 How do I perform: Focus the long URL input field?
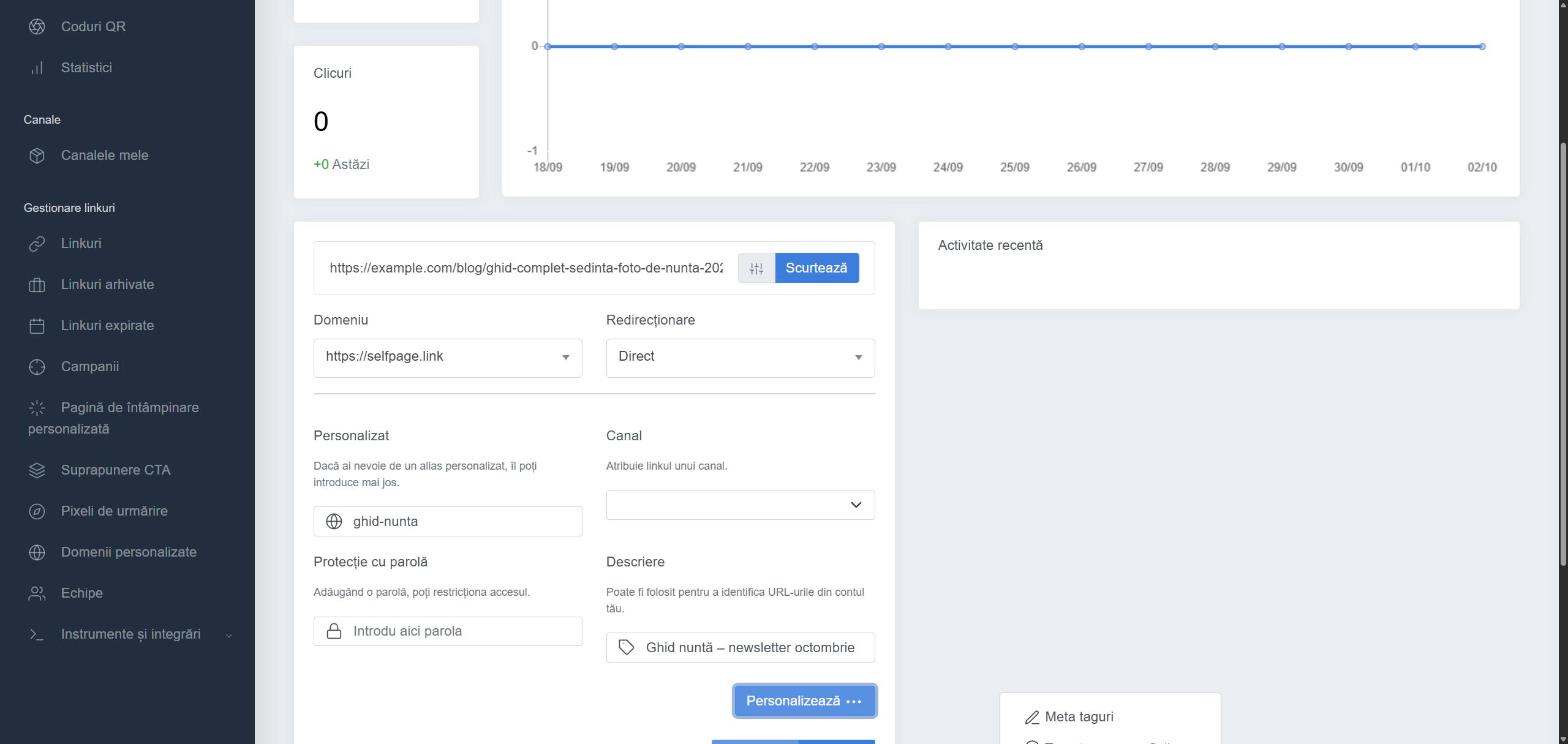tap(526, 268)
